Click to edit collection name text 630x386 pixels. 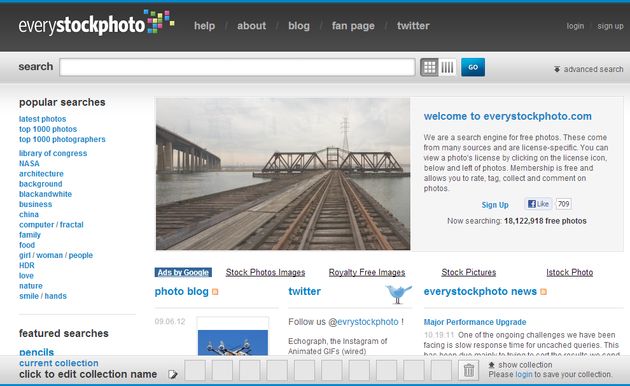pyautogui.click(x=88, y=374)
